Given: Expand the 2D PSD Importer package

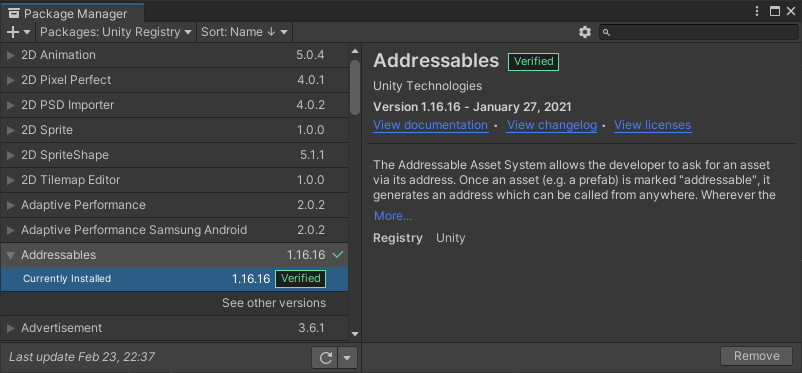Looking at the screenshot, I should pyautogui.click(x=10, y=105).
